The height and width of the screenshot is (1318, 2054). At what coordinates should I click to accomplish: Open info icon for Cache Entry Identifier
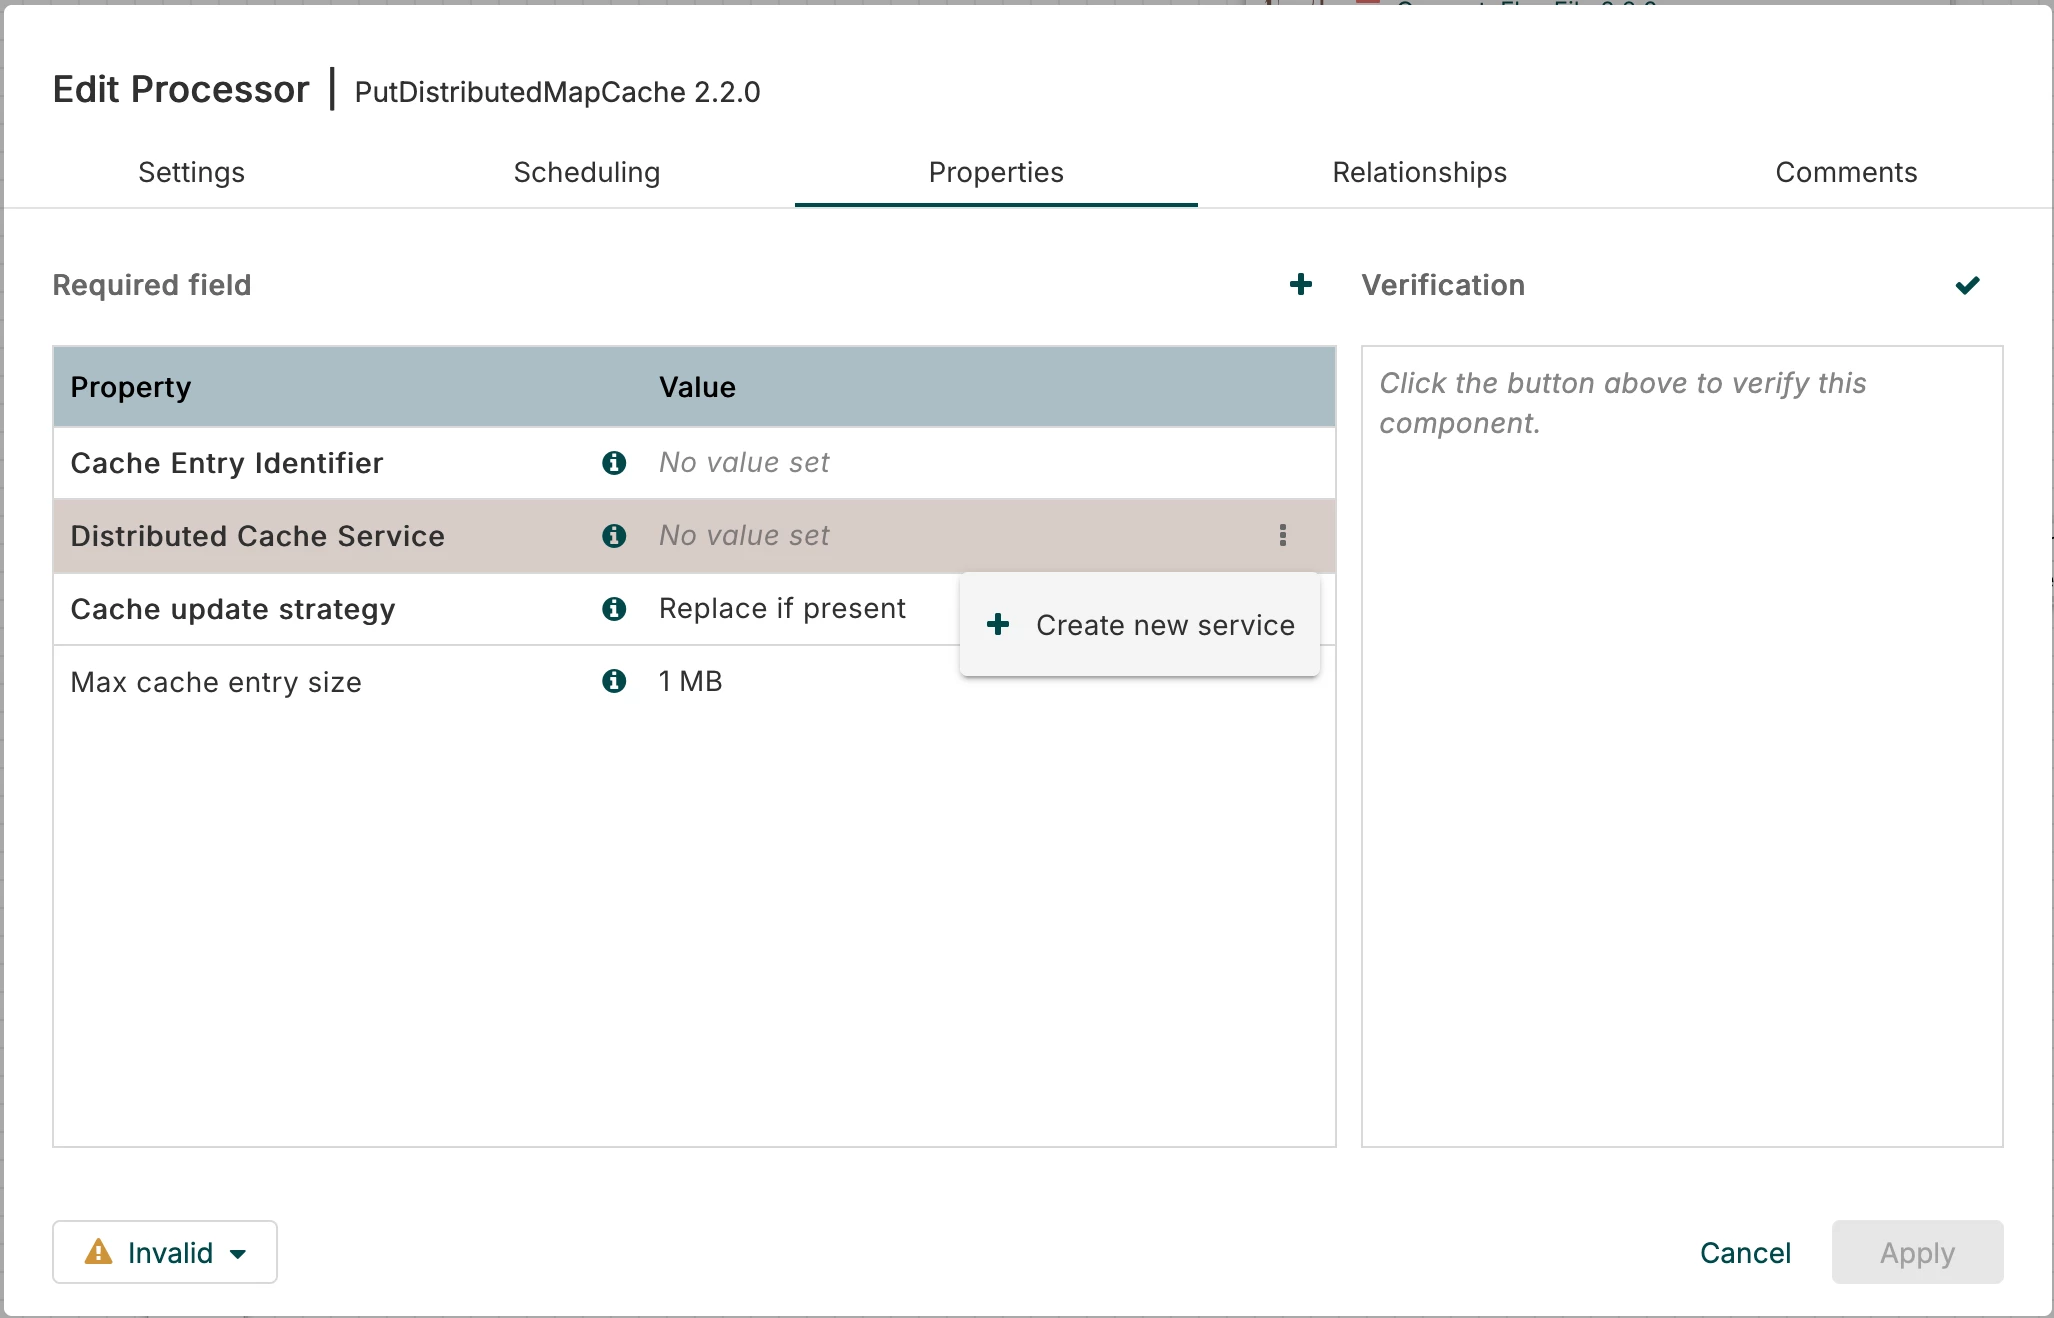pyautogui.click(x=614, y=463)
